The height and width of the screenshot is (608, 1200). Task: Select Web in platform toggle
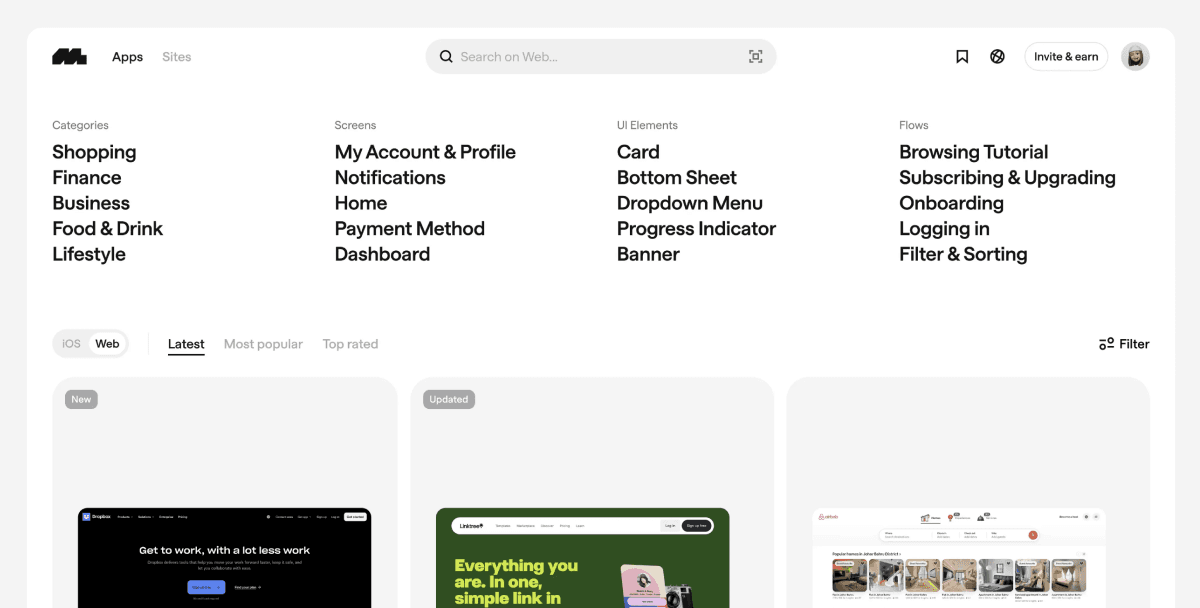[x=107, y=344]
